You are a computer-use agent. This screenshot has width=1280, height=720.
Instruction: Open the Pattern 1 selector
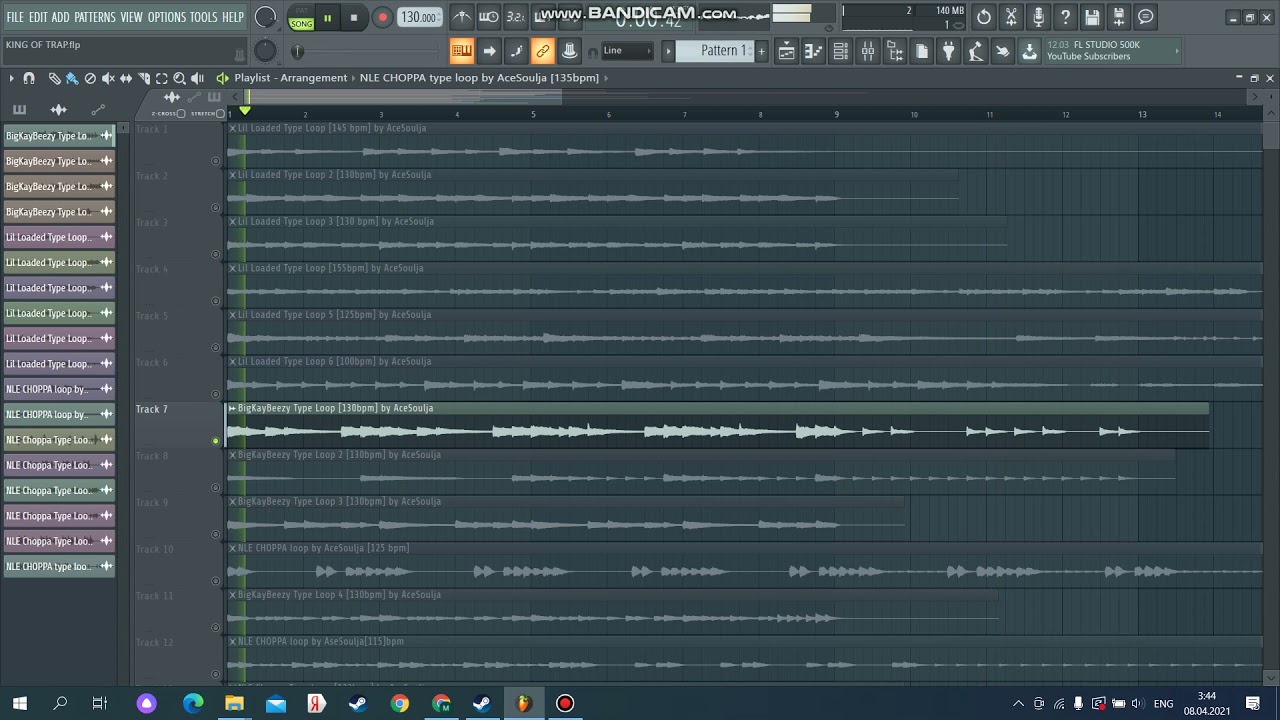(714, 51)
